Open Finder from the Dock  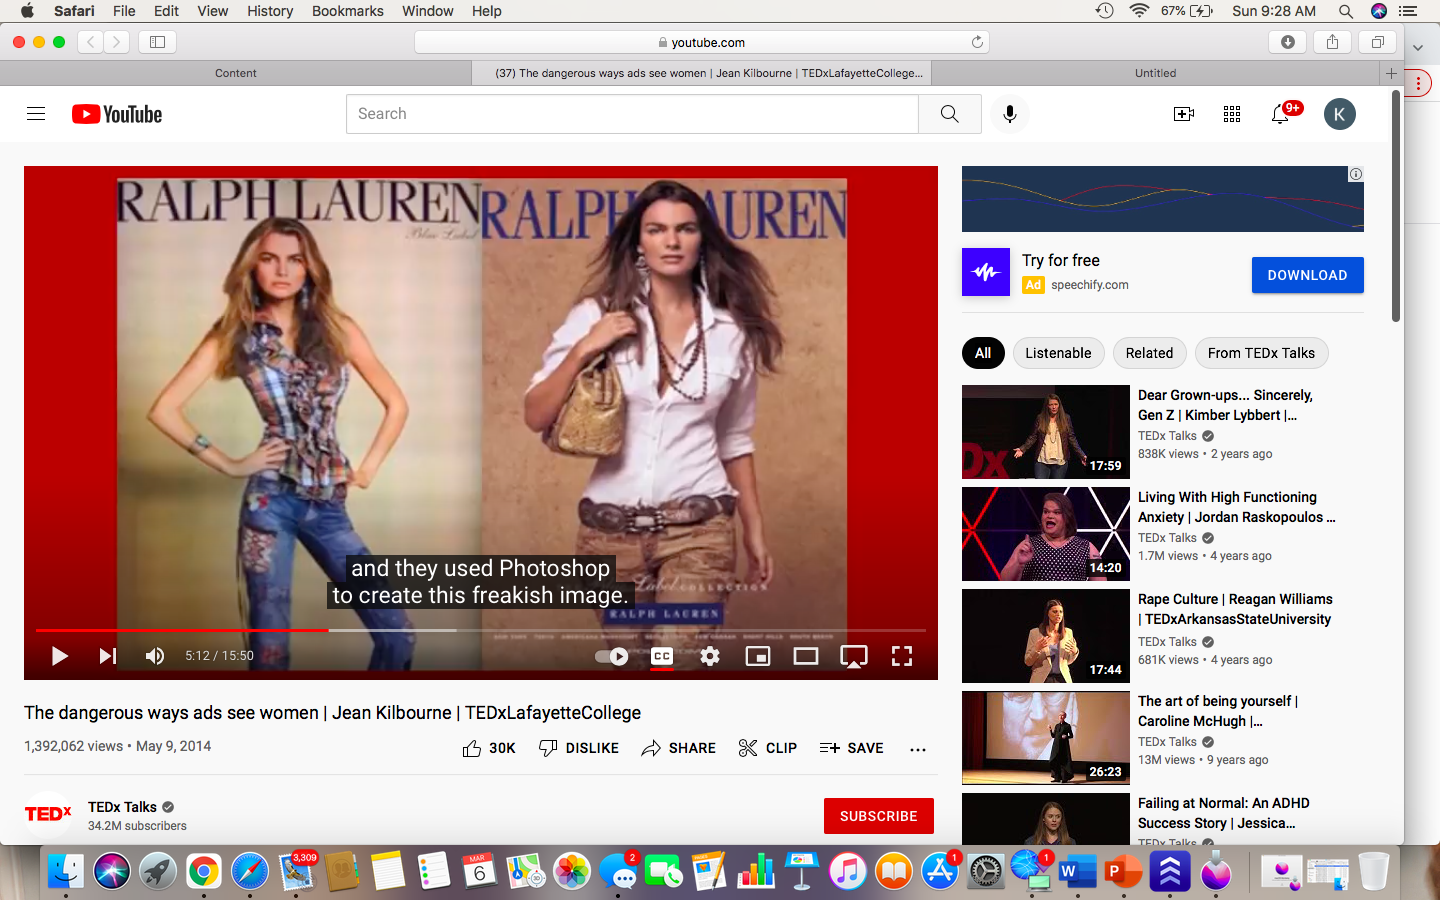click(66, 871)
